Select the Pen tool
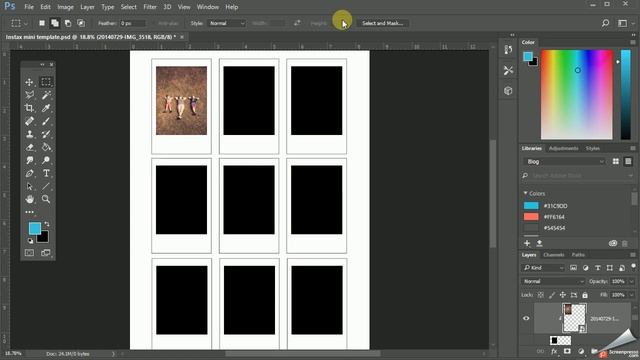This screenshot has width=640, height=360. click(29, 173)
